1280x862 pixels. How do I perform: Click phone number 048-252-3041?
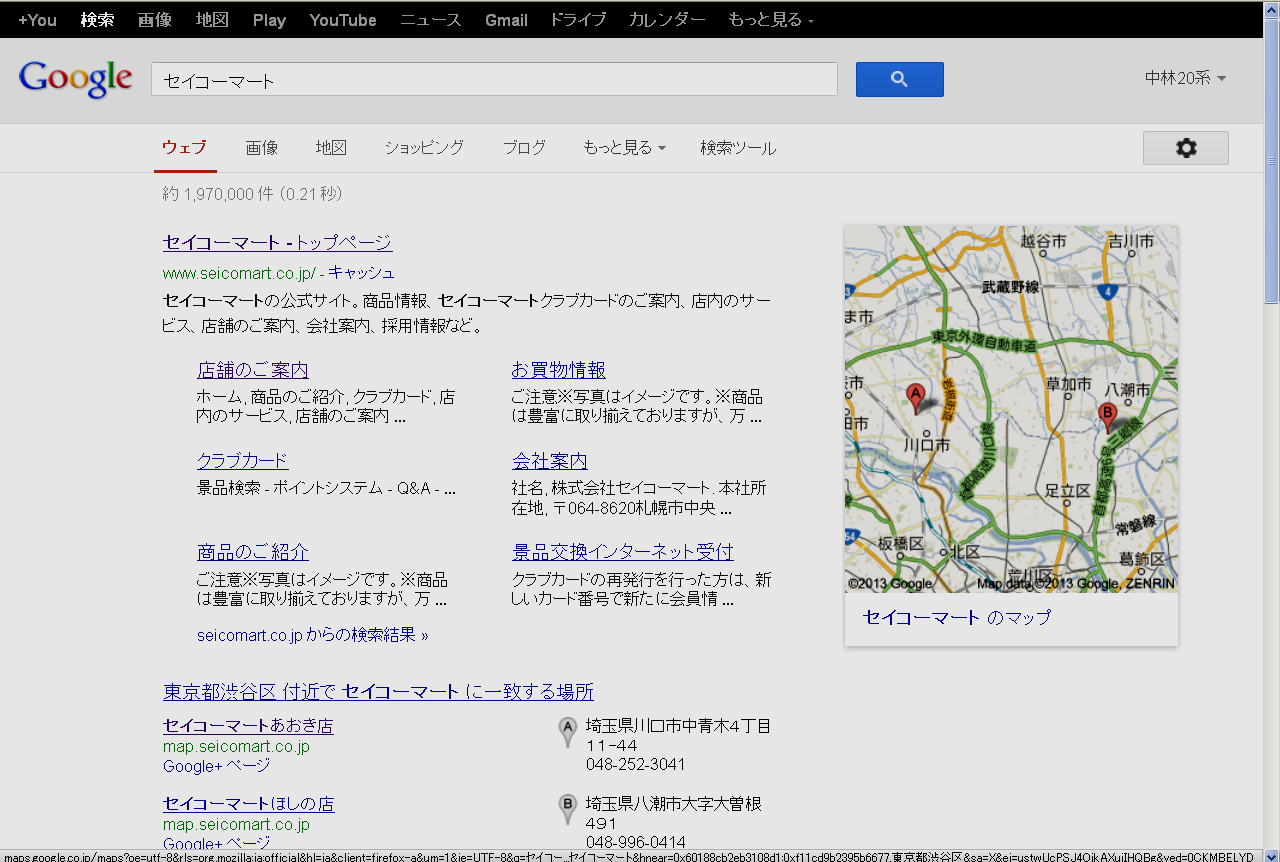pyautogui.click(x=636, y=765)
